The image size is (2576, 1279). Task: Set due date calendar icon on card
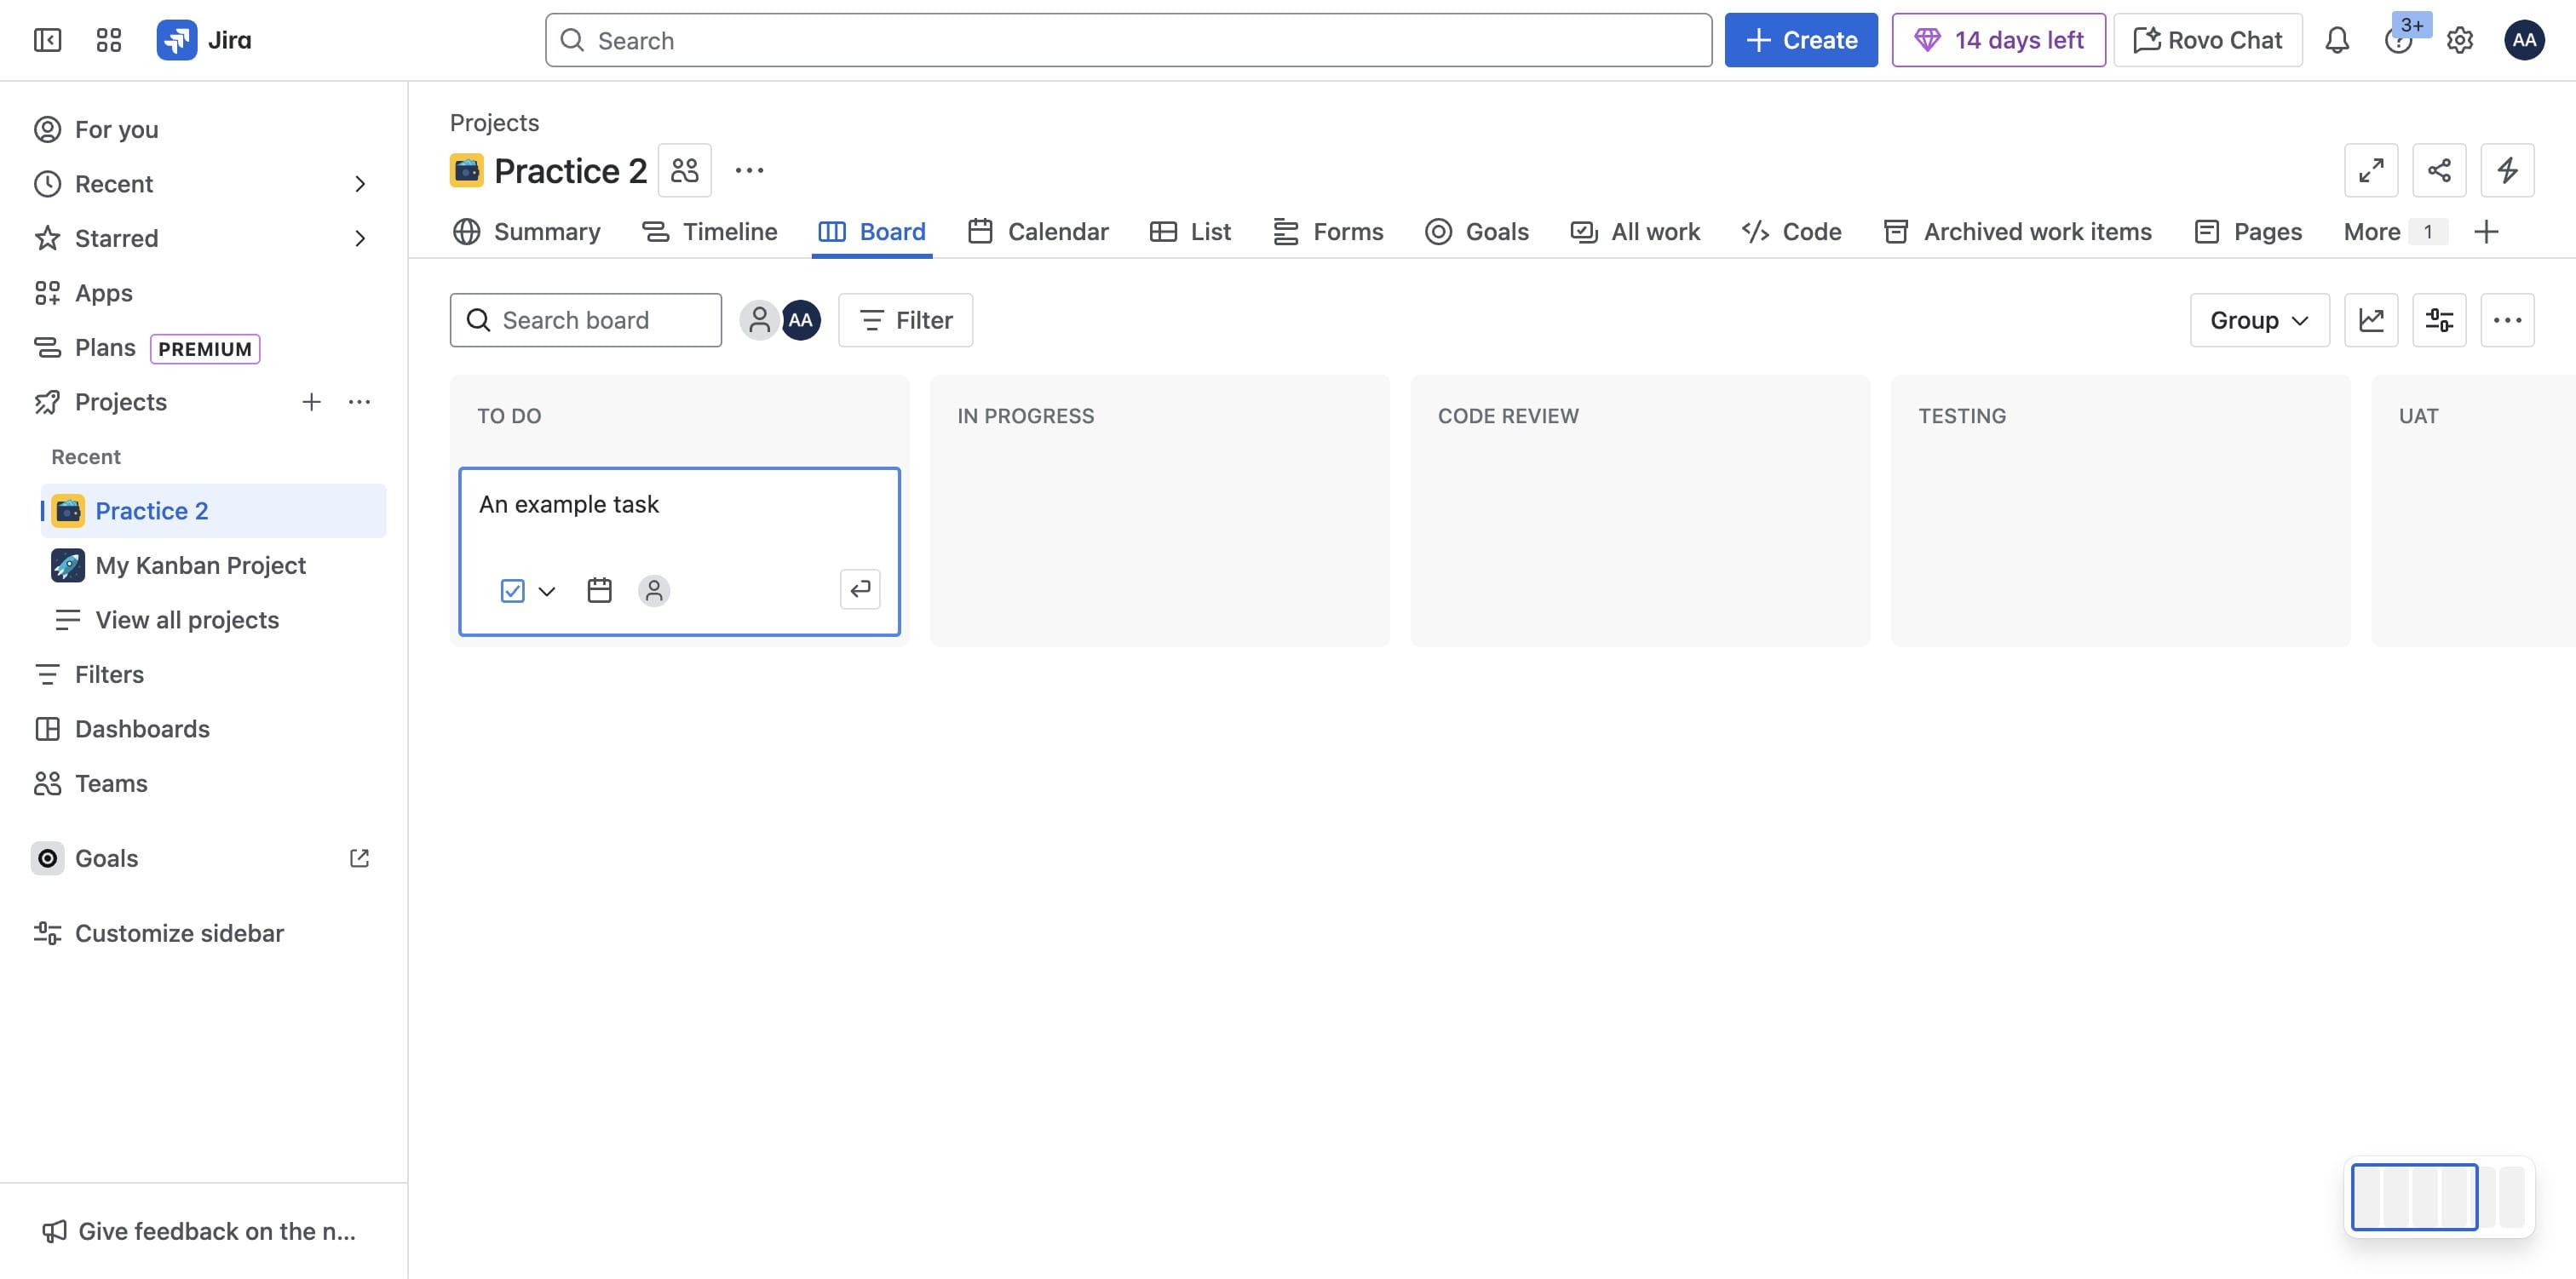point(599,590)
